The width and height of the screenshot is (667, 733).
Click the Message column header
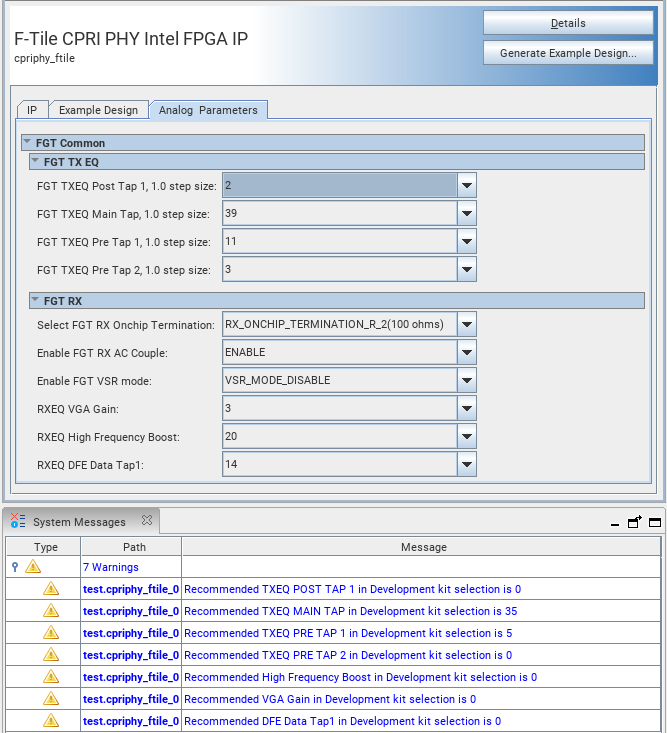422,547
